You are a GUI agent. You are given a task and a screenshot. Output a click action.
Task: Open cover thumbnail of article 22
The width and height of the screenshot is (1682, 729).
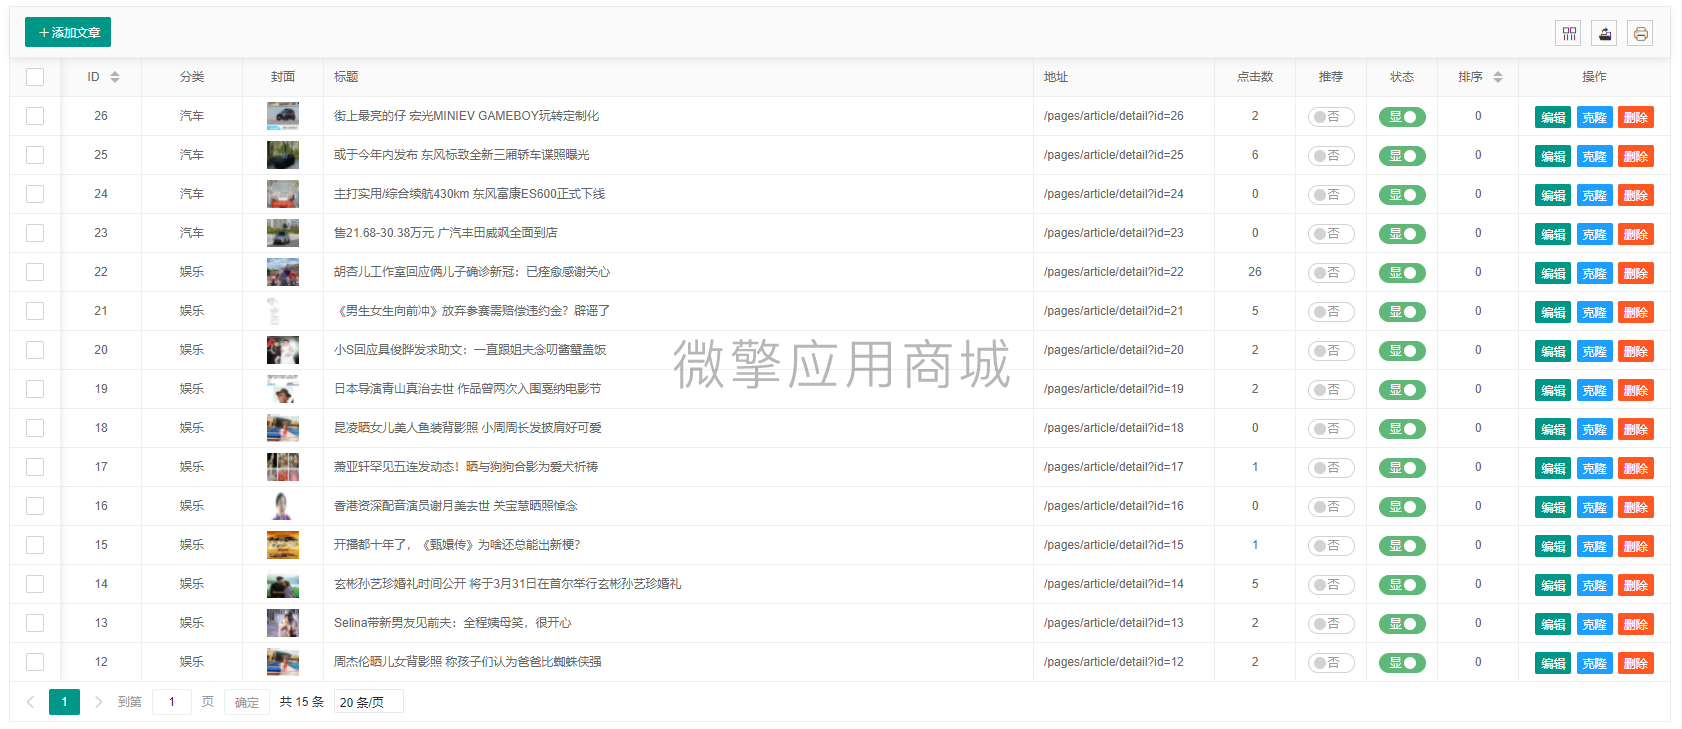(283, 272)
